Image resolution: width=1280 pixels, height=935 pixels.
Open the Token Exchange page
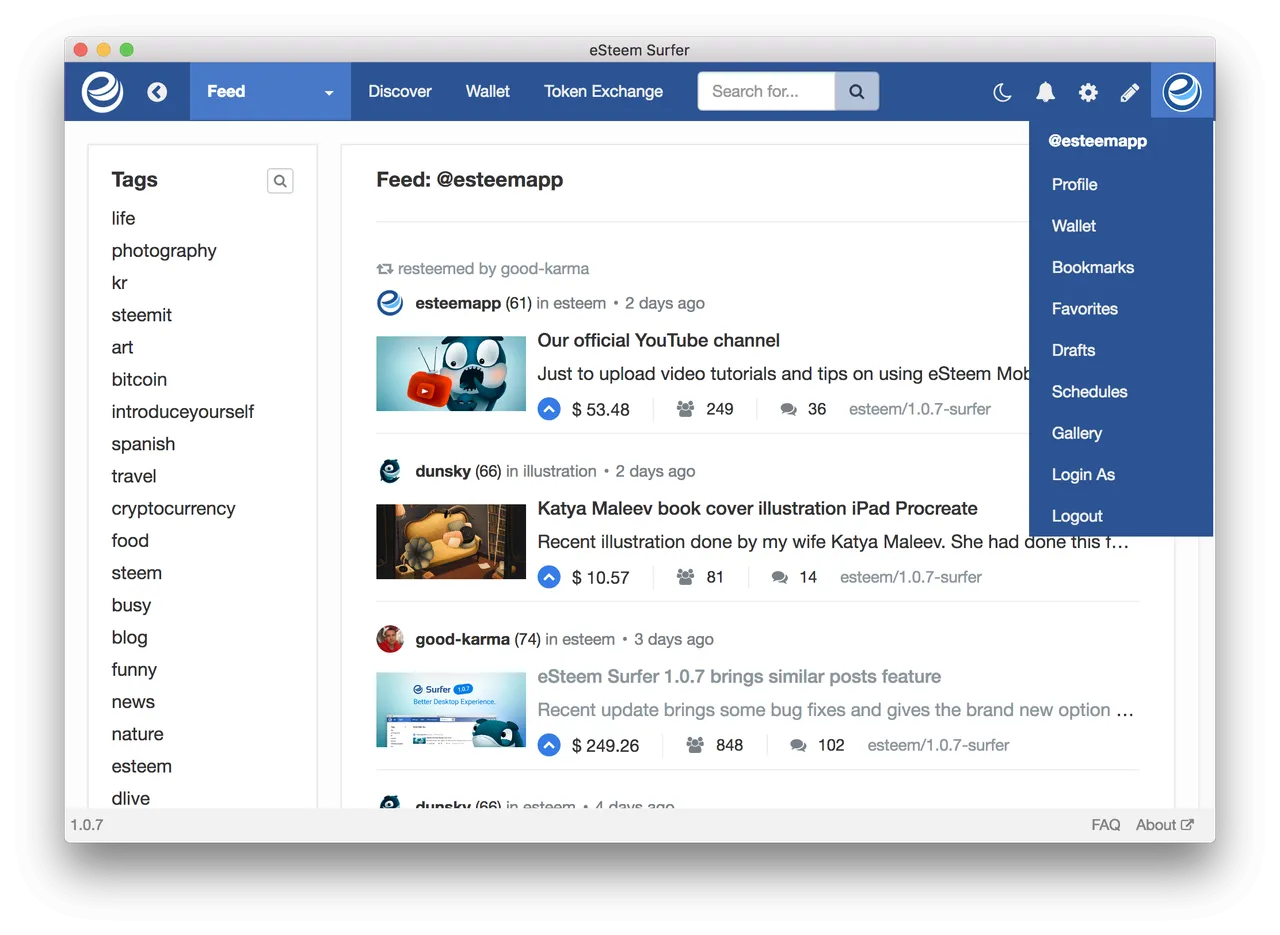(603, 91)
